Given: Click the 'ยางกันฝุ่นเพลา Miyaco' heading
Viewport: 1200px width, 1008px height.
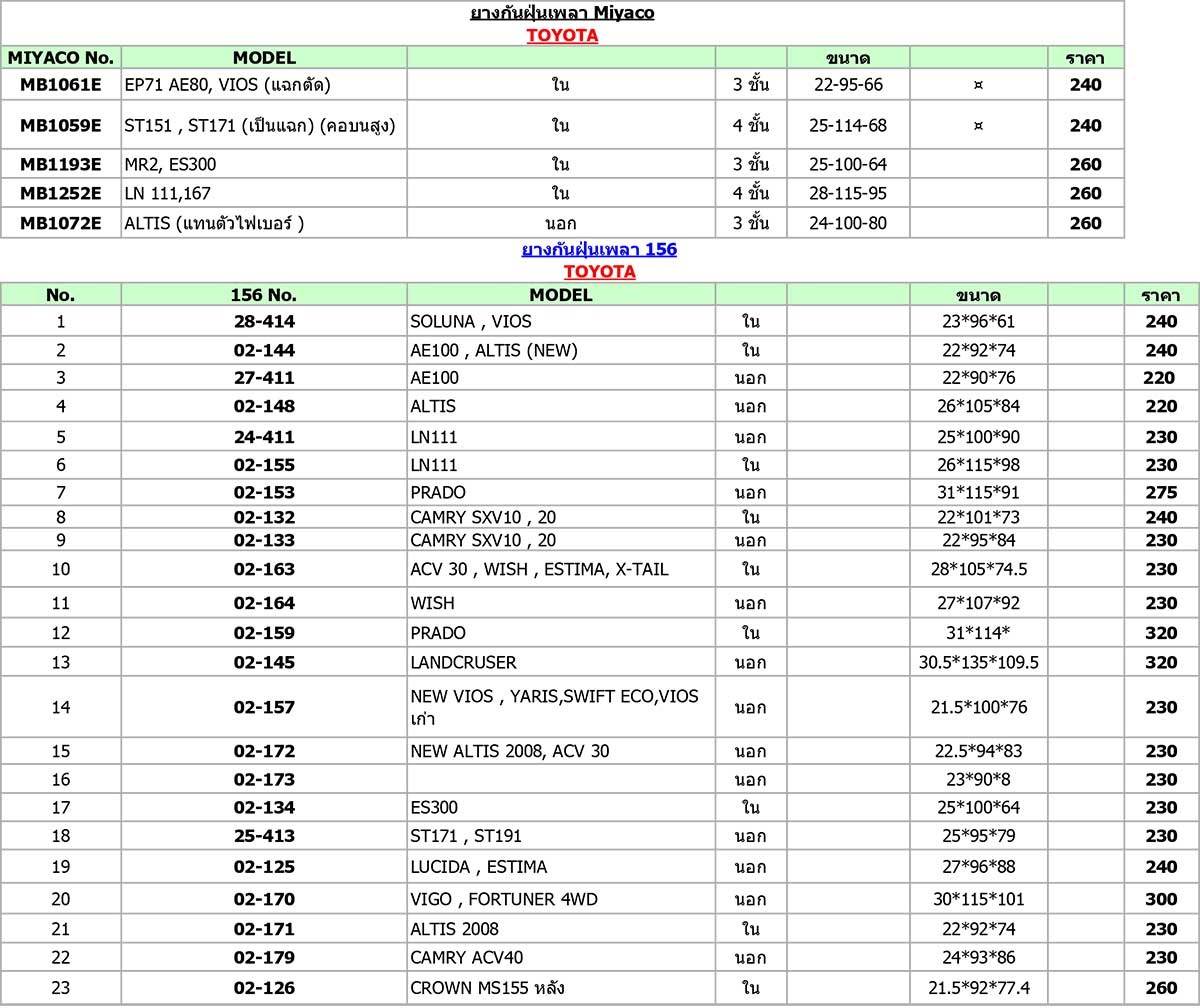Looking at the screenshot, I should [x=562, y=14].
